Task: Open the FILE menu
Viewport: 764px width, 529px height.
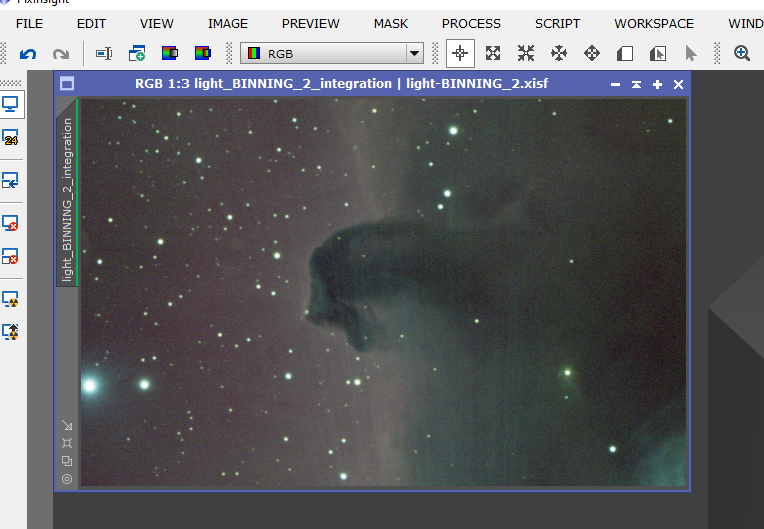Action: pyautogui.click(x=29, y=23)
